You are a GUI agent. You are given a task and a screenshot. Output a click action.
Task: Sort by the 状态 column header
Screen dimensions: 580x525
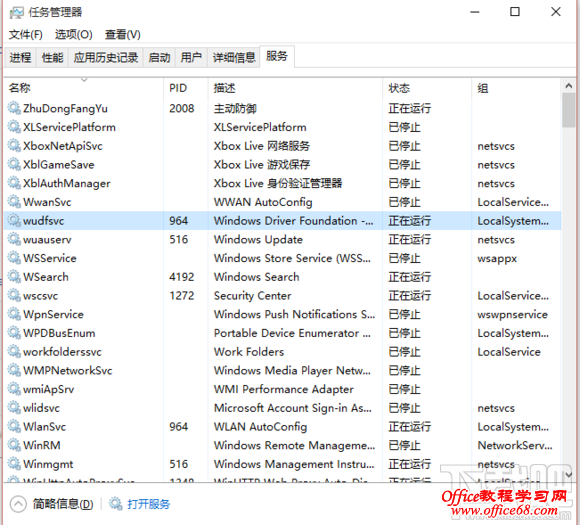pyautogui.click(x=427, y=88)
